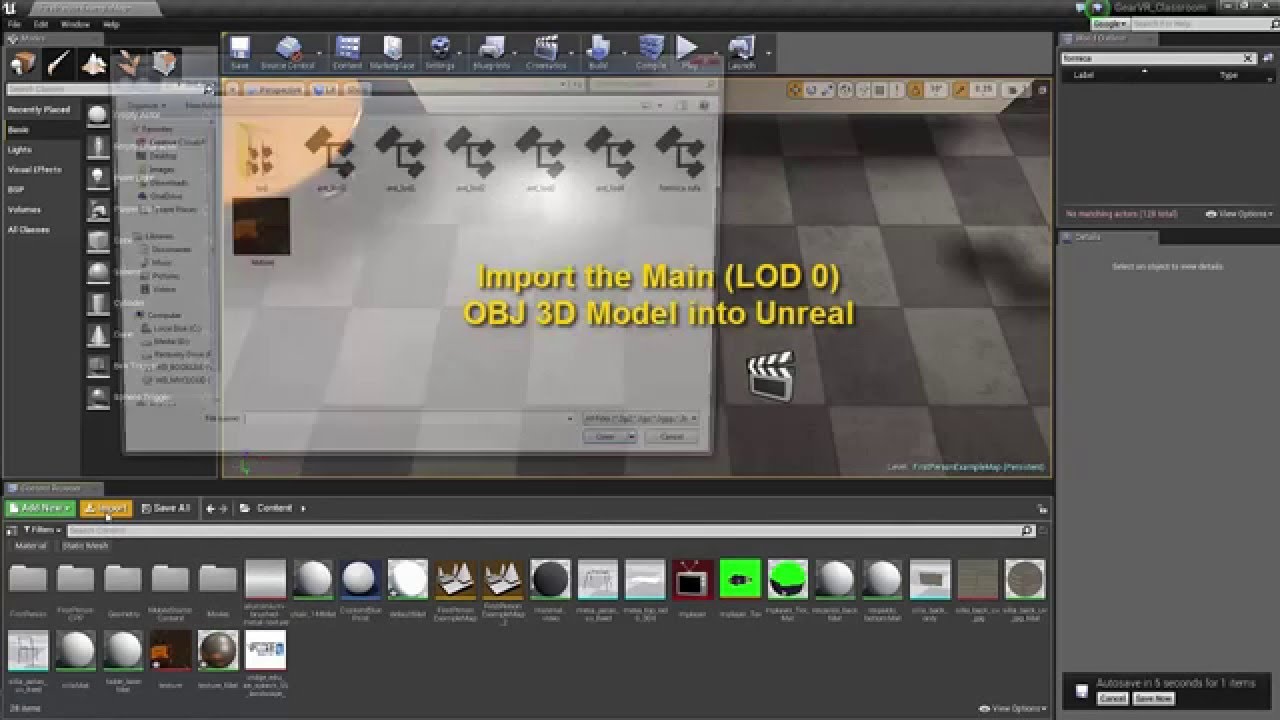Click the Save toolbar icon
The height and width of the screenshot is (720, 1280).
[x=240, y=52]
